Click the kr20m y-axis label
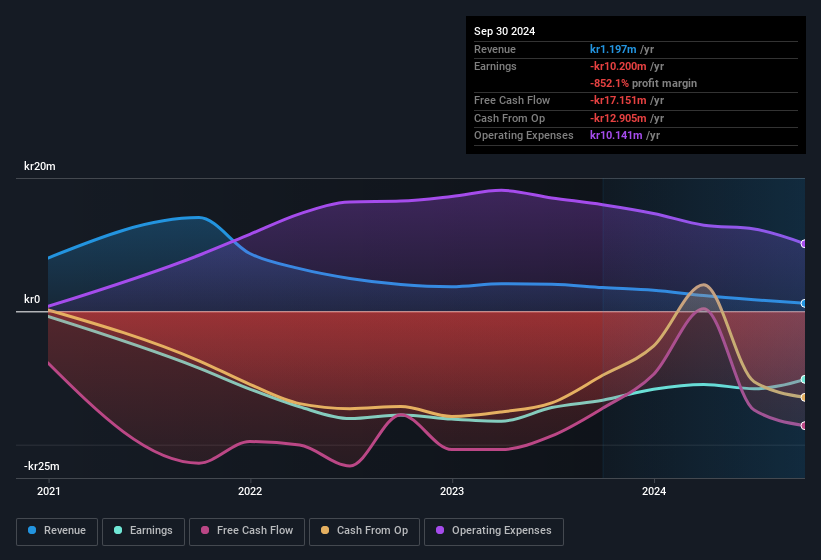This screenshot has width=821, height=560. click(x=40, y=166)
